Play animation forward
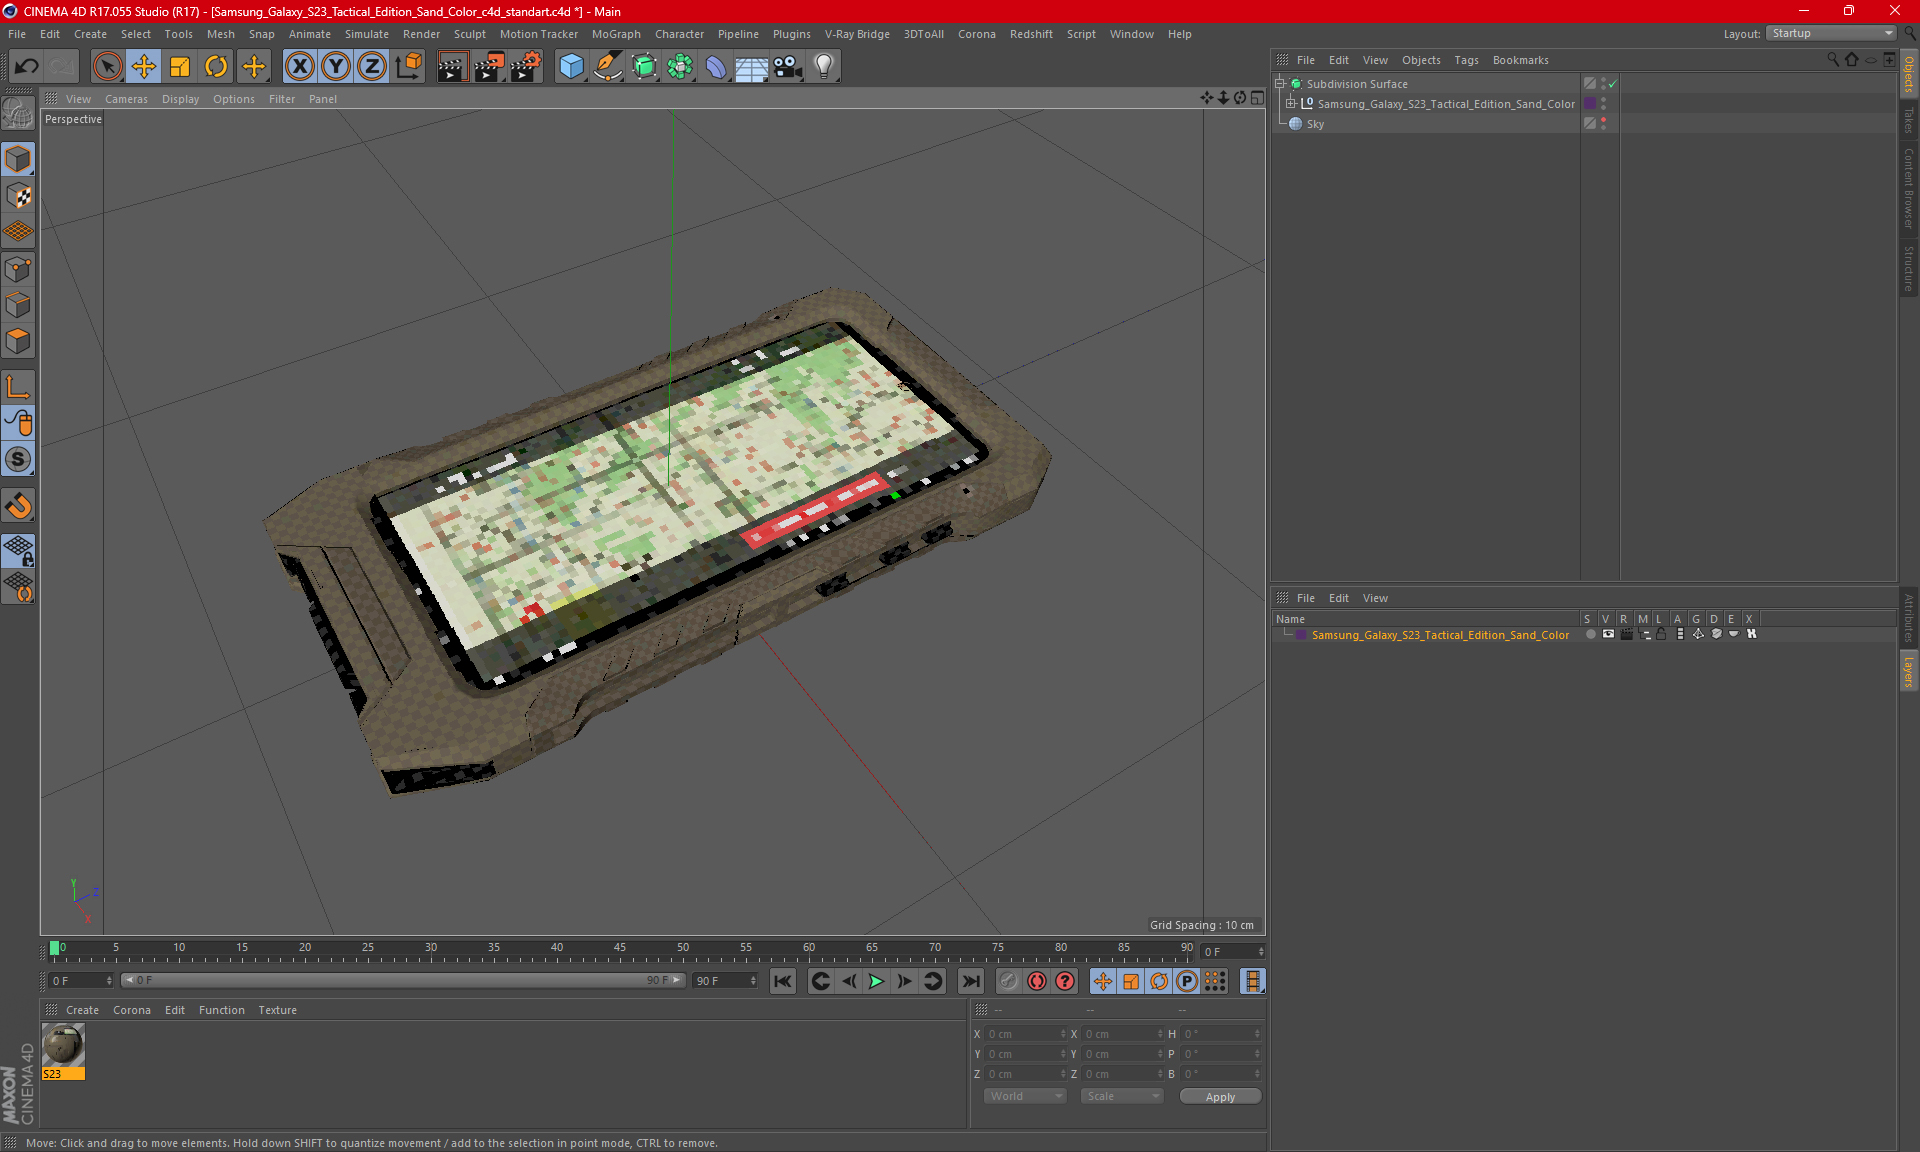This screenshot has height=1152, width=1920. 876,981
